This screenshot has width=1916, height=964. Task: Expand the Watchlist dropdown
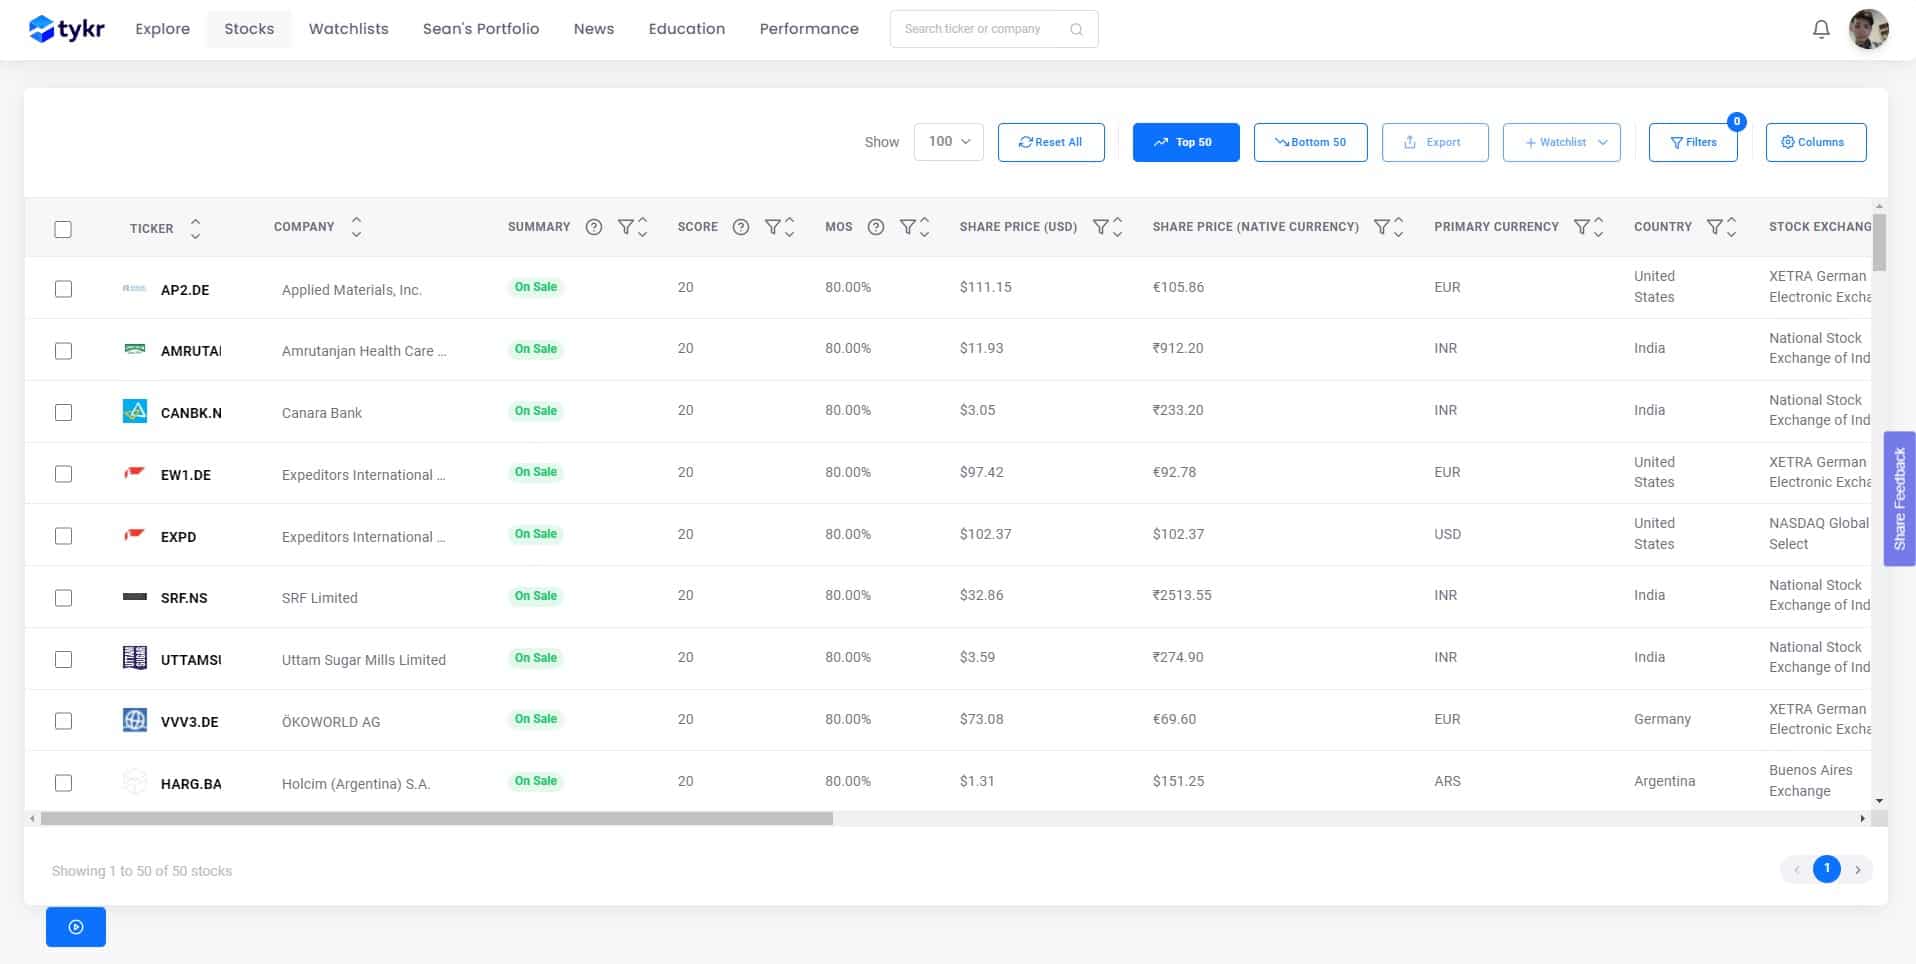click(1562, 142)
